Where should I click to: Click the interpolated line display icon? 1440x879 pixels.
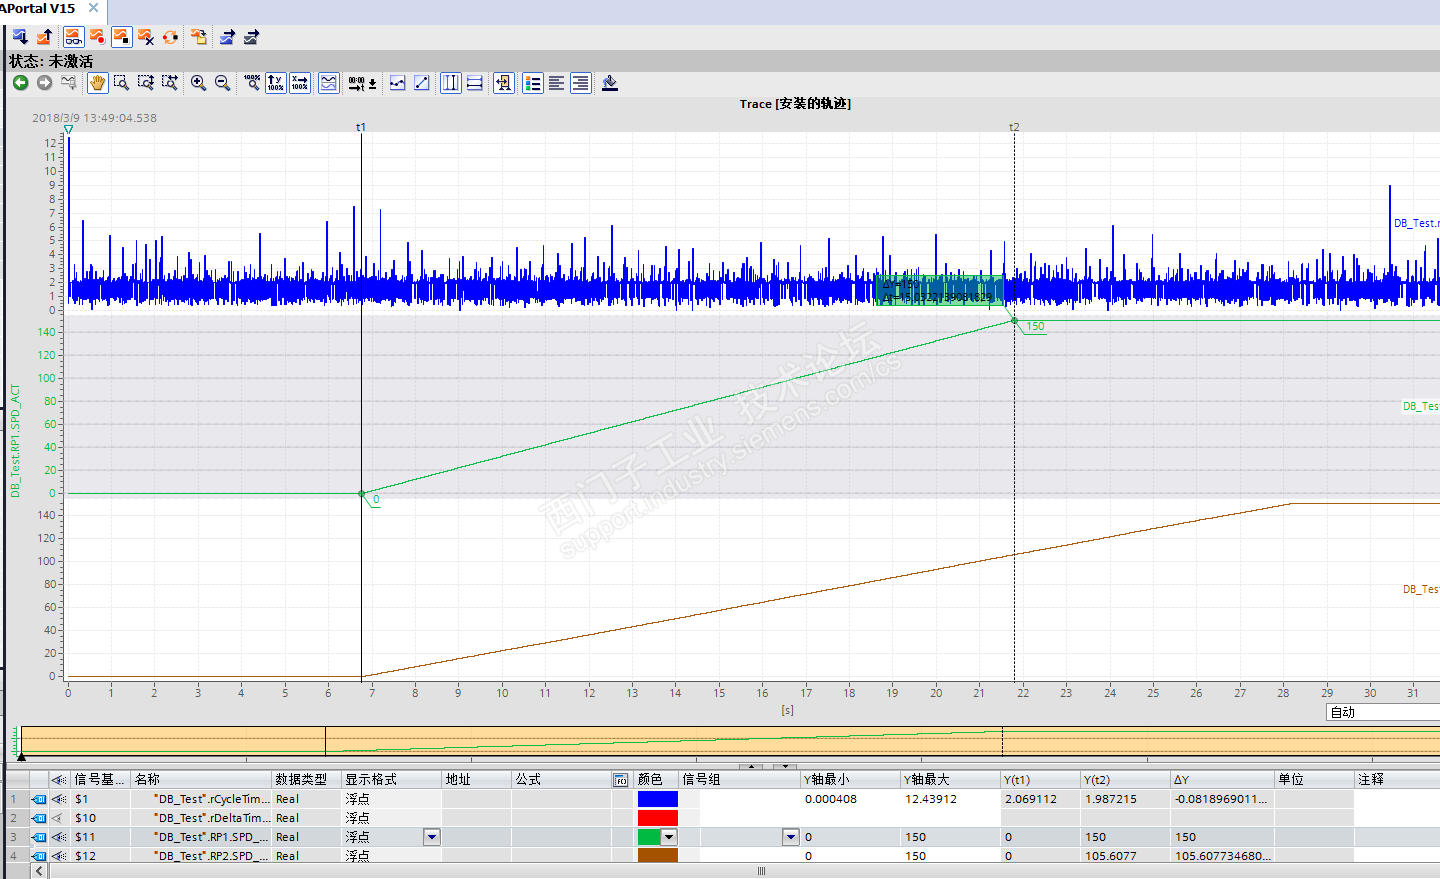pyautogui.click(x=422, y=83)
